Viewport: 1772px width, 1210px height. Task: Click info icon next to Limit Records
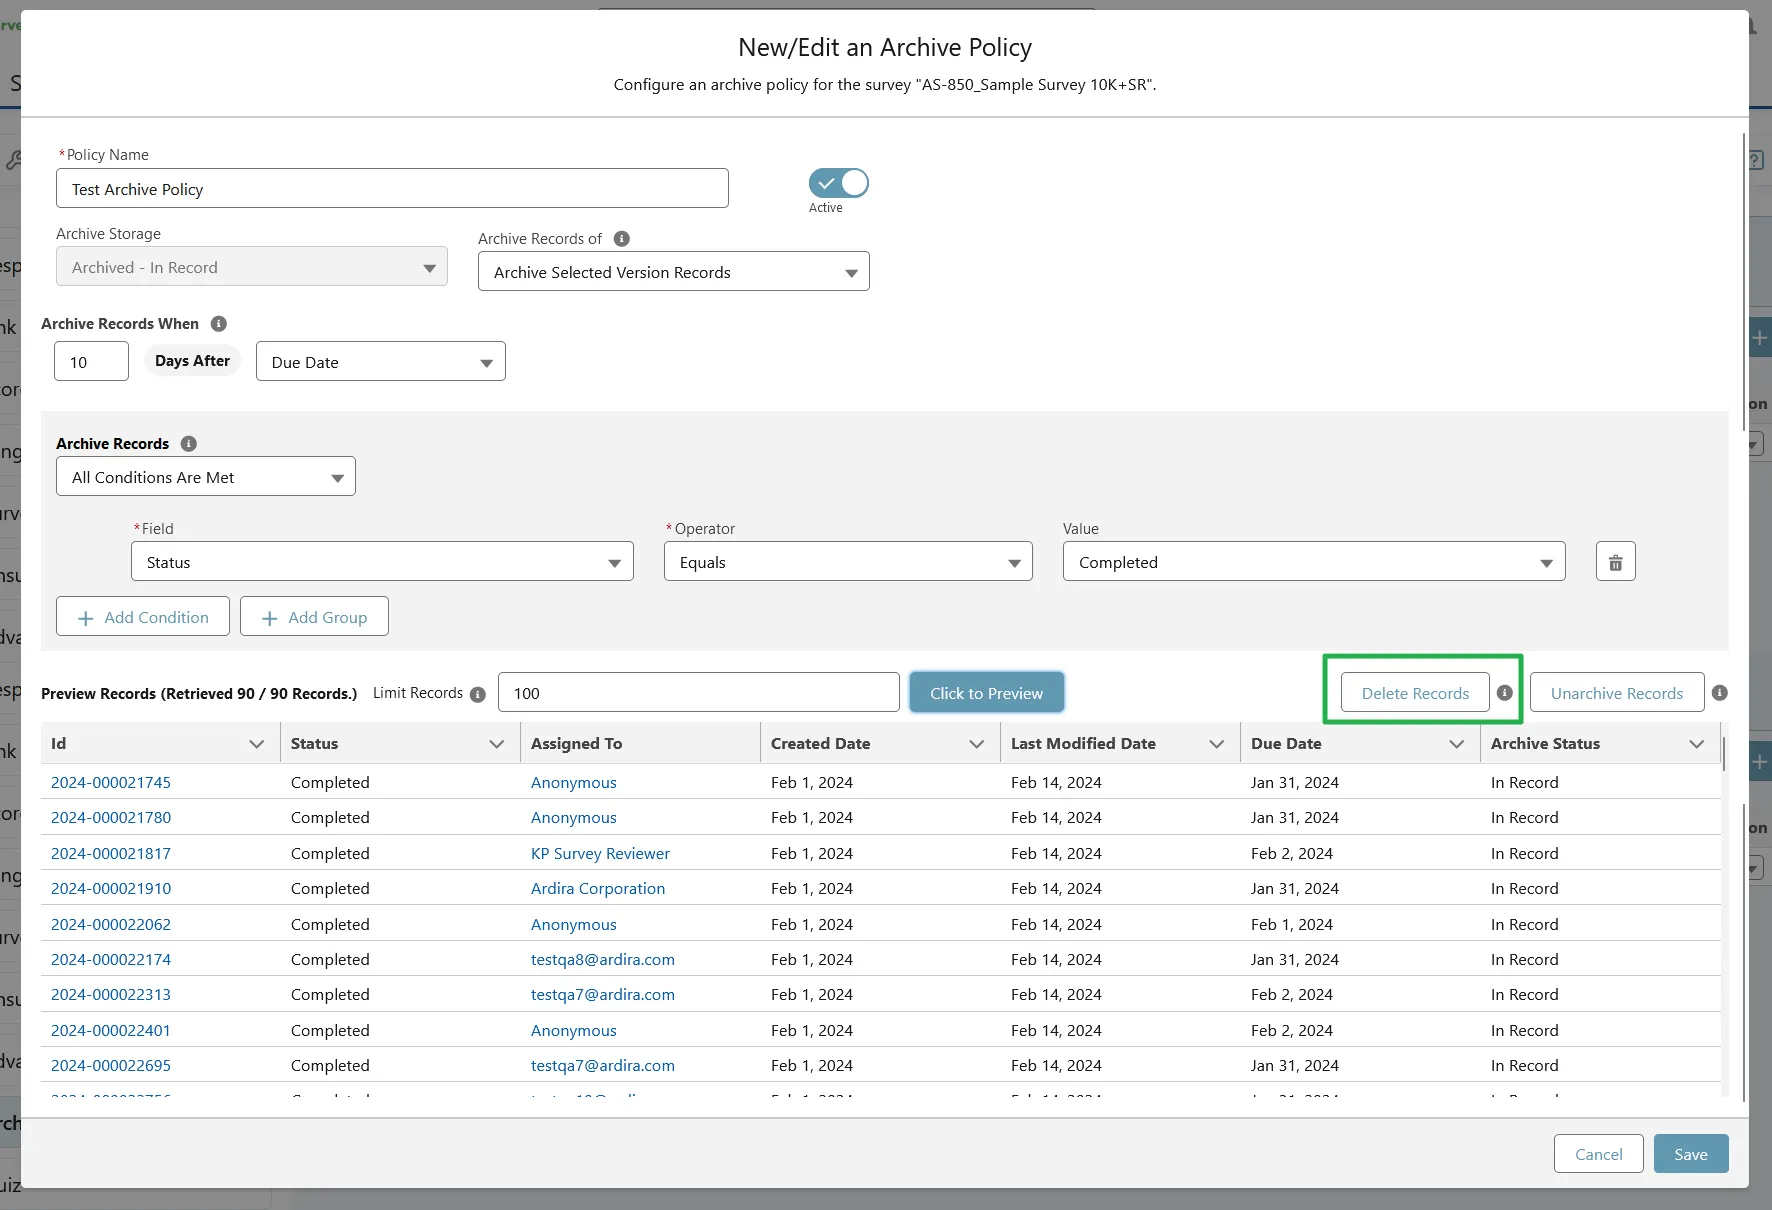478,694
